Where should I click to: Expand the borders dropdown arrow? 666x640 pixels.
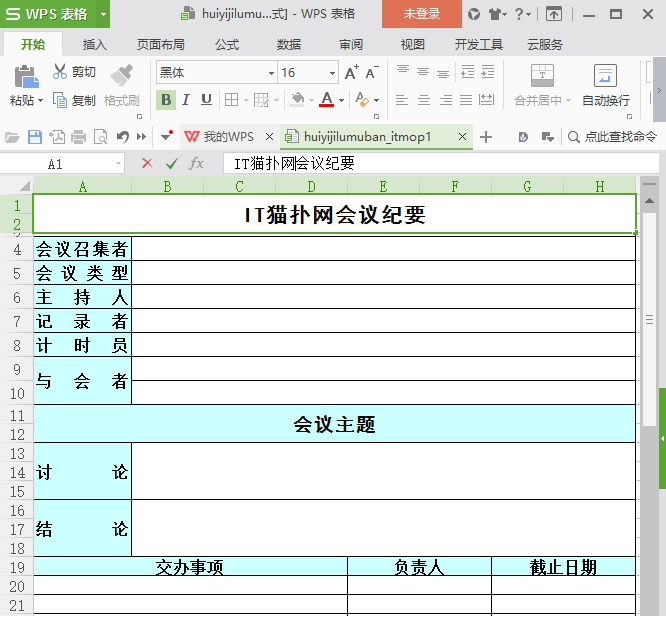[246, 101]
